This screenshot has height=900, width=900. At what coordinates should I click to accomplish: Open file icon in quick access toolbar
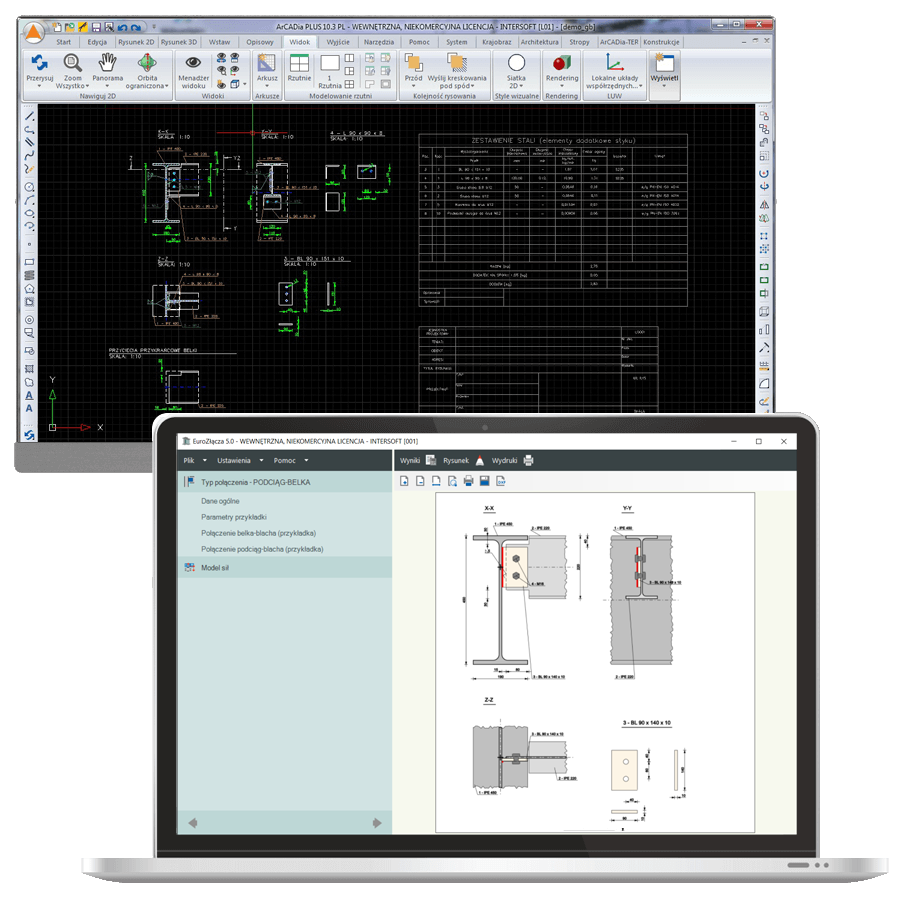point(69,27)
